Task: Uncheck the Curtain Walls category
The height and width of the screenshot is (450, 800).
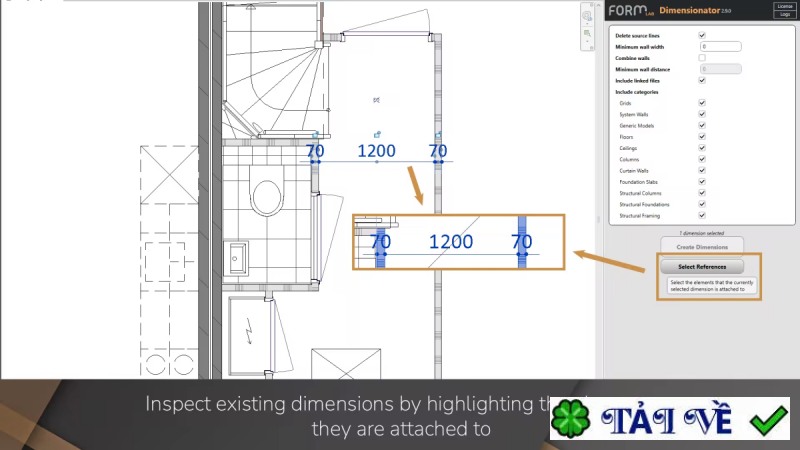Action: click(x=702, y=170)
